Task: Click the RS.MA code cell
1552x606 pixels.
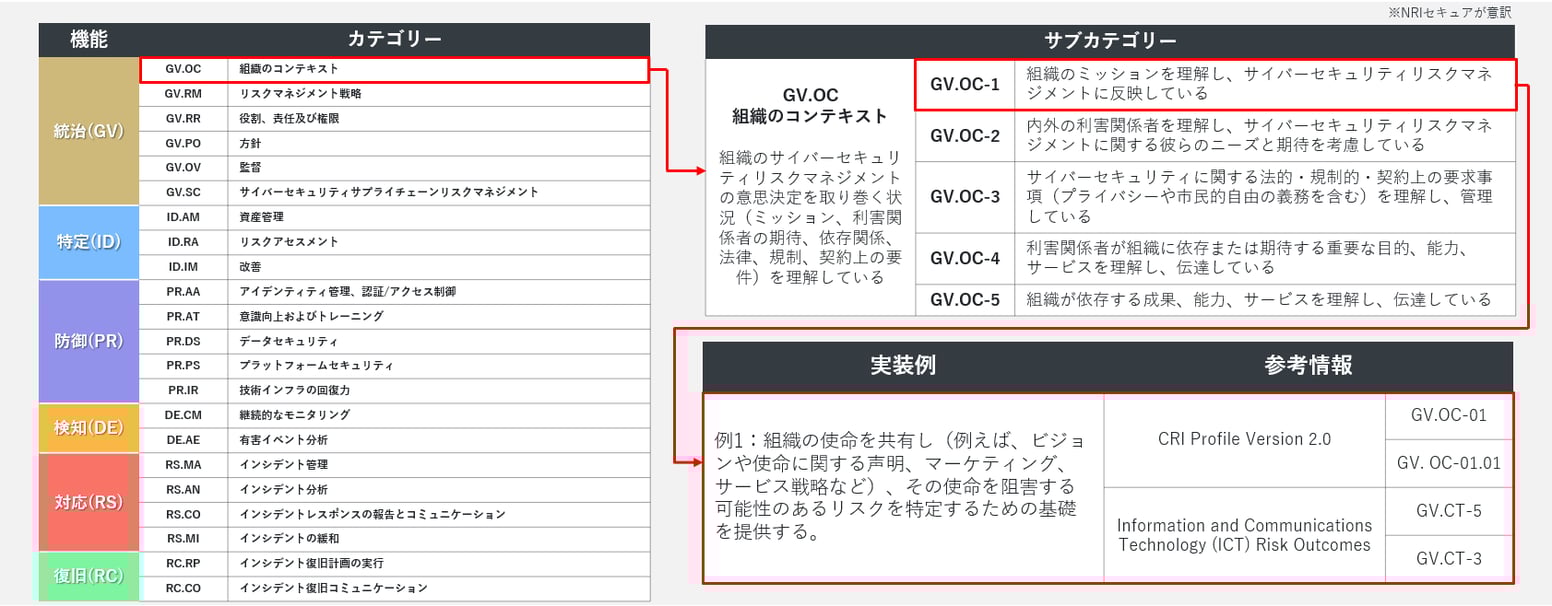Action: pos(184,465)
